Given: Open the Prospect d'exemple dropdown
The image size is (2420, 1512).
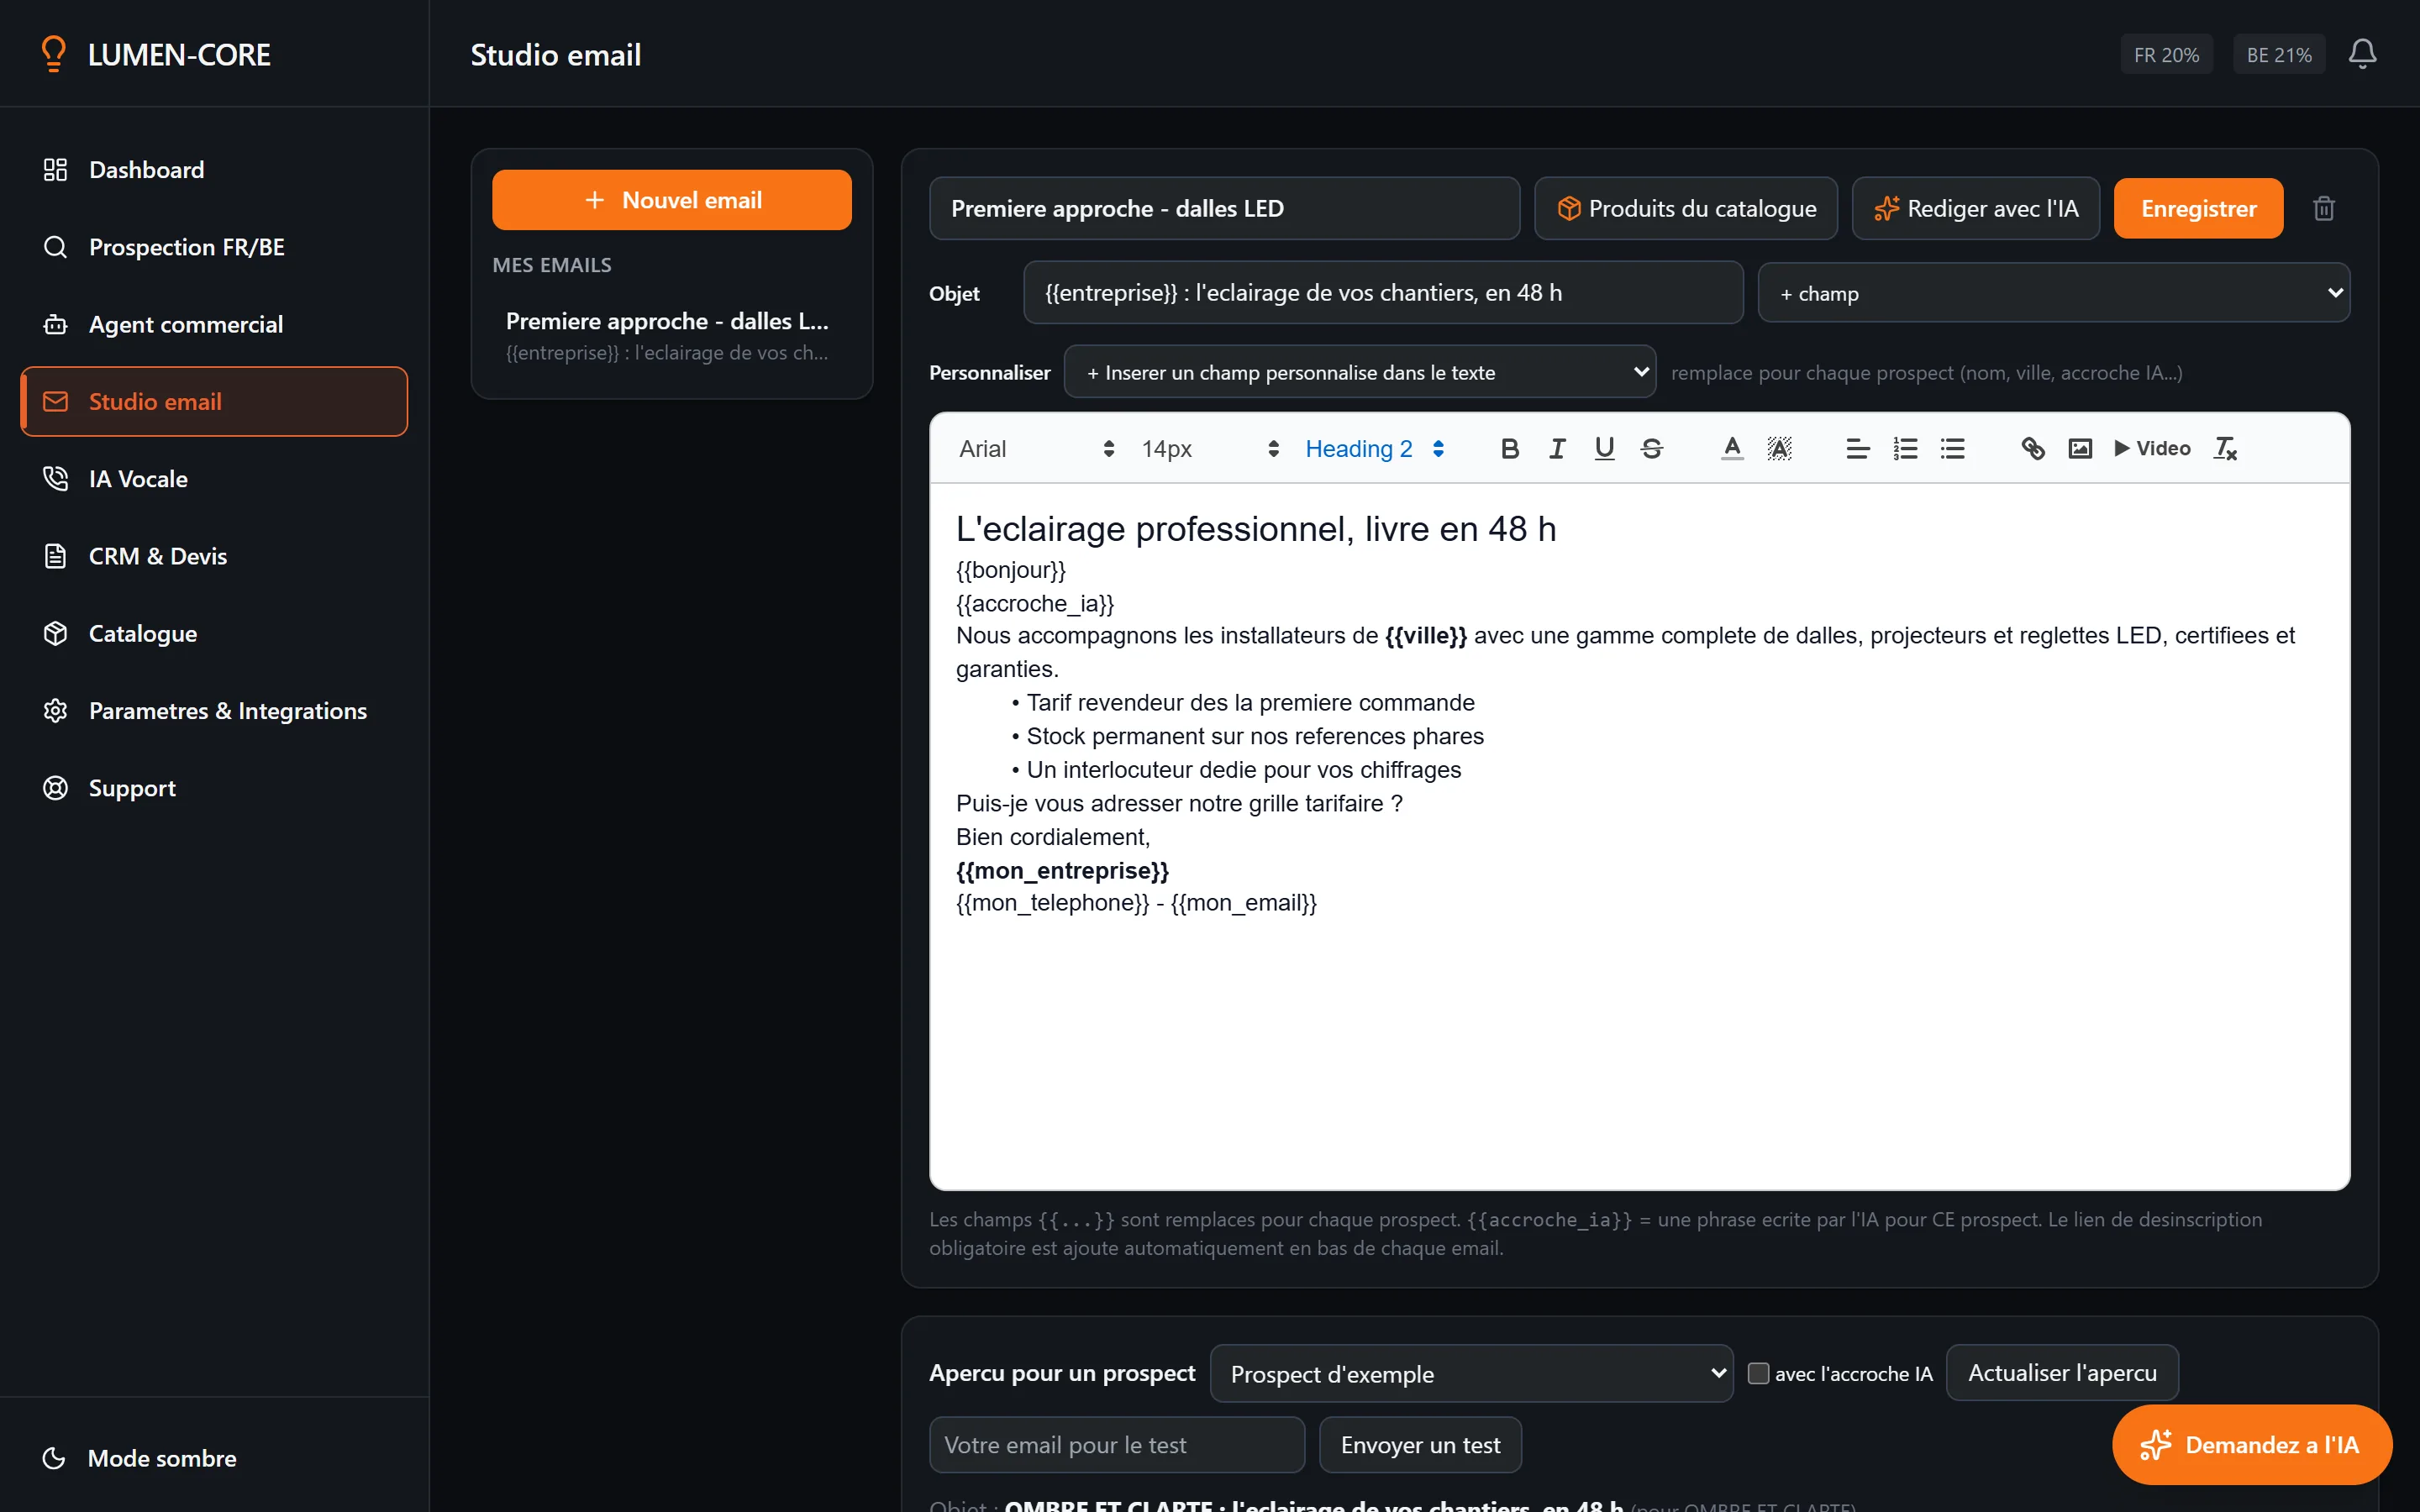Looking at the screenshot, I should point(1471,1373).
